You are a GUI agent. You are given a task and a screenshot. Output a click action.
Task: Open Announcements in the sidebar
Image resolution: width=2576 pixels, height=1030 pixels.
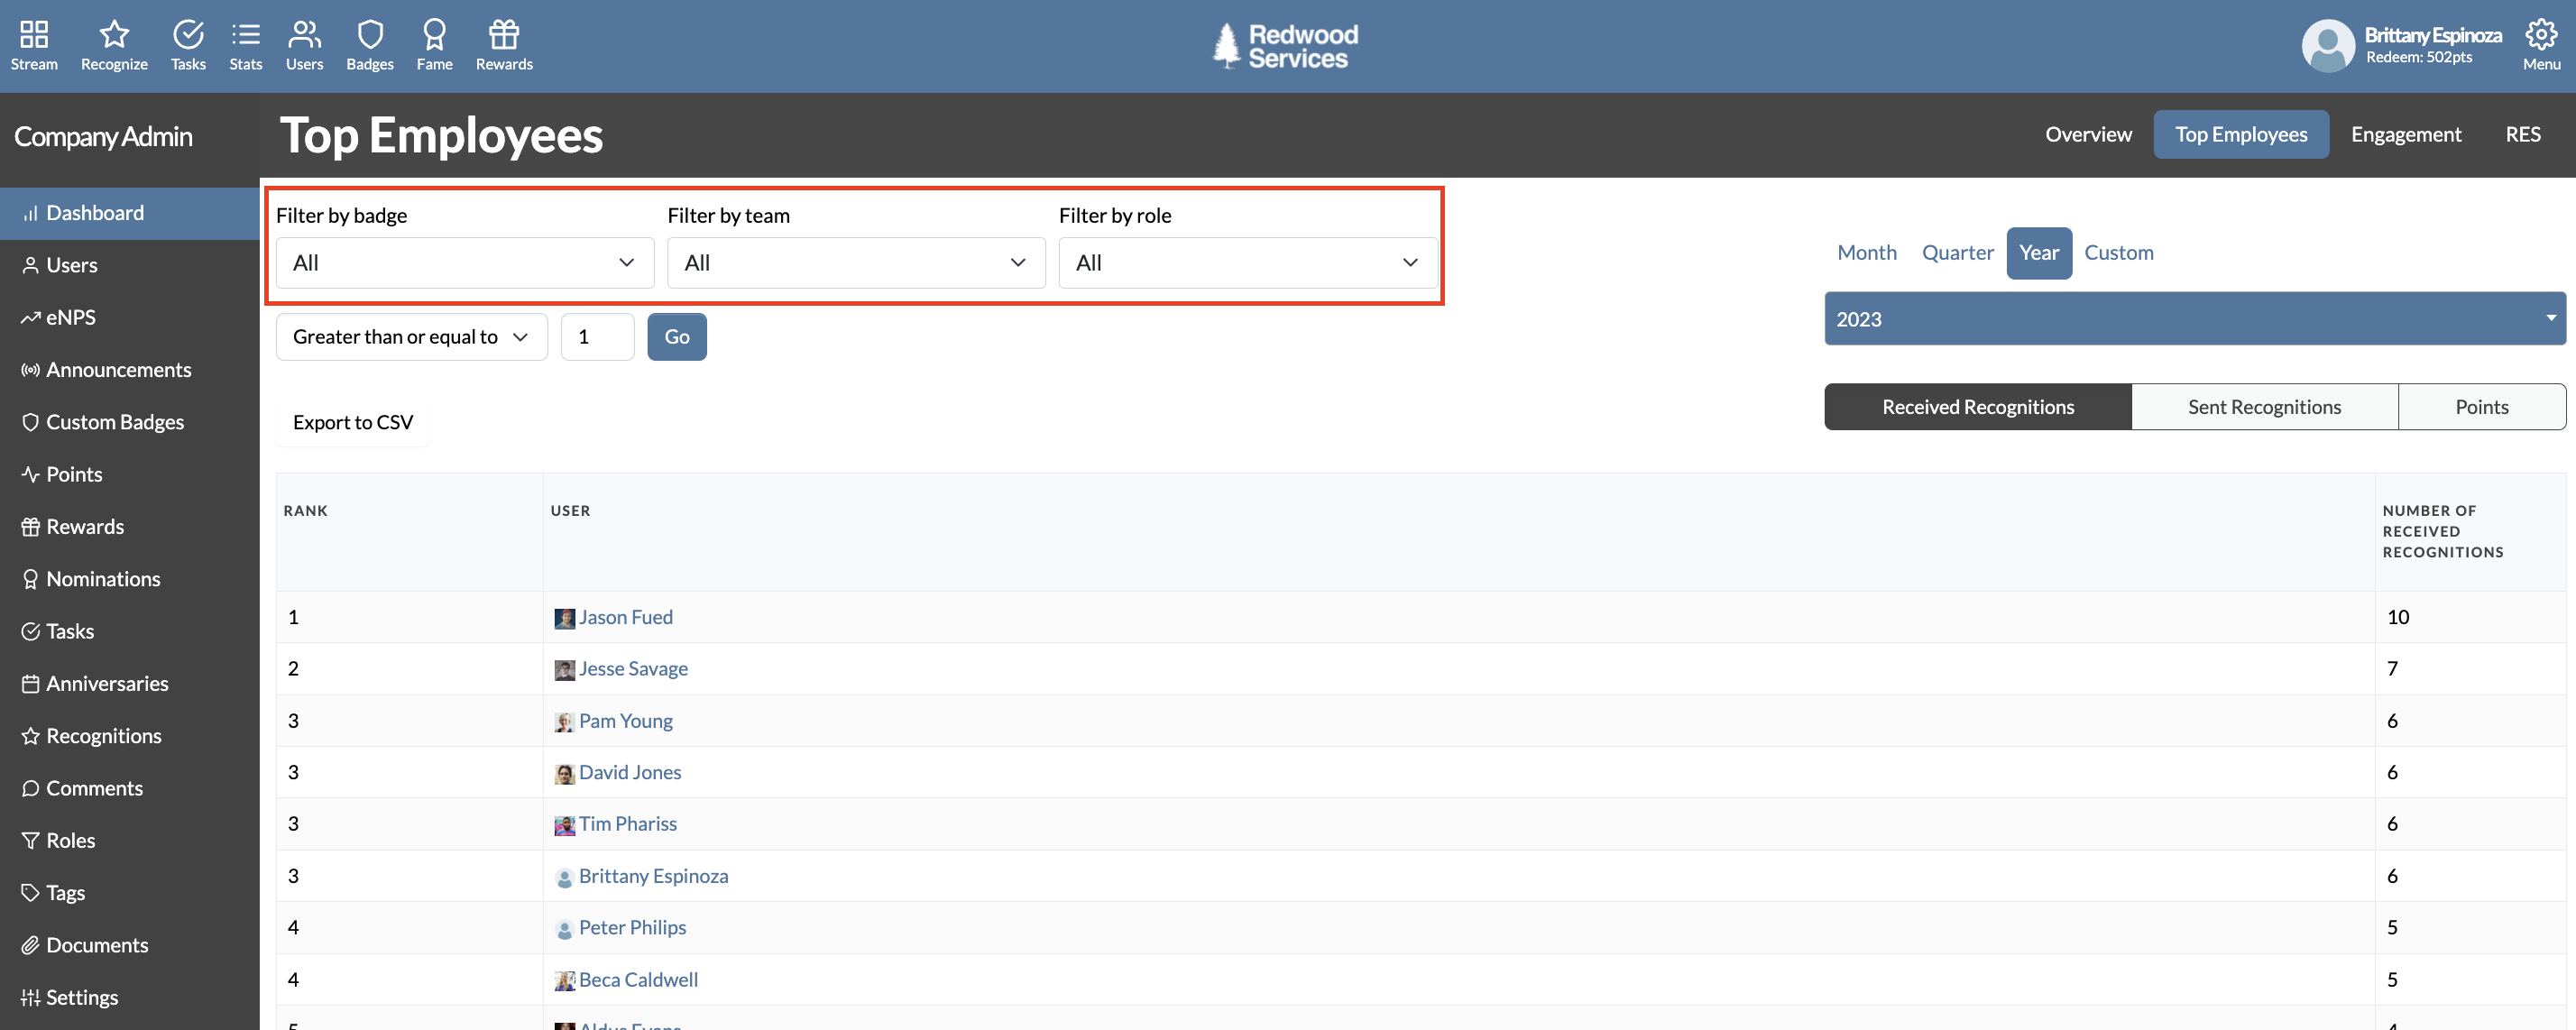130,370
